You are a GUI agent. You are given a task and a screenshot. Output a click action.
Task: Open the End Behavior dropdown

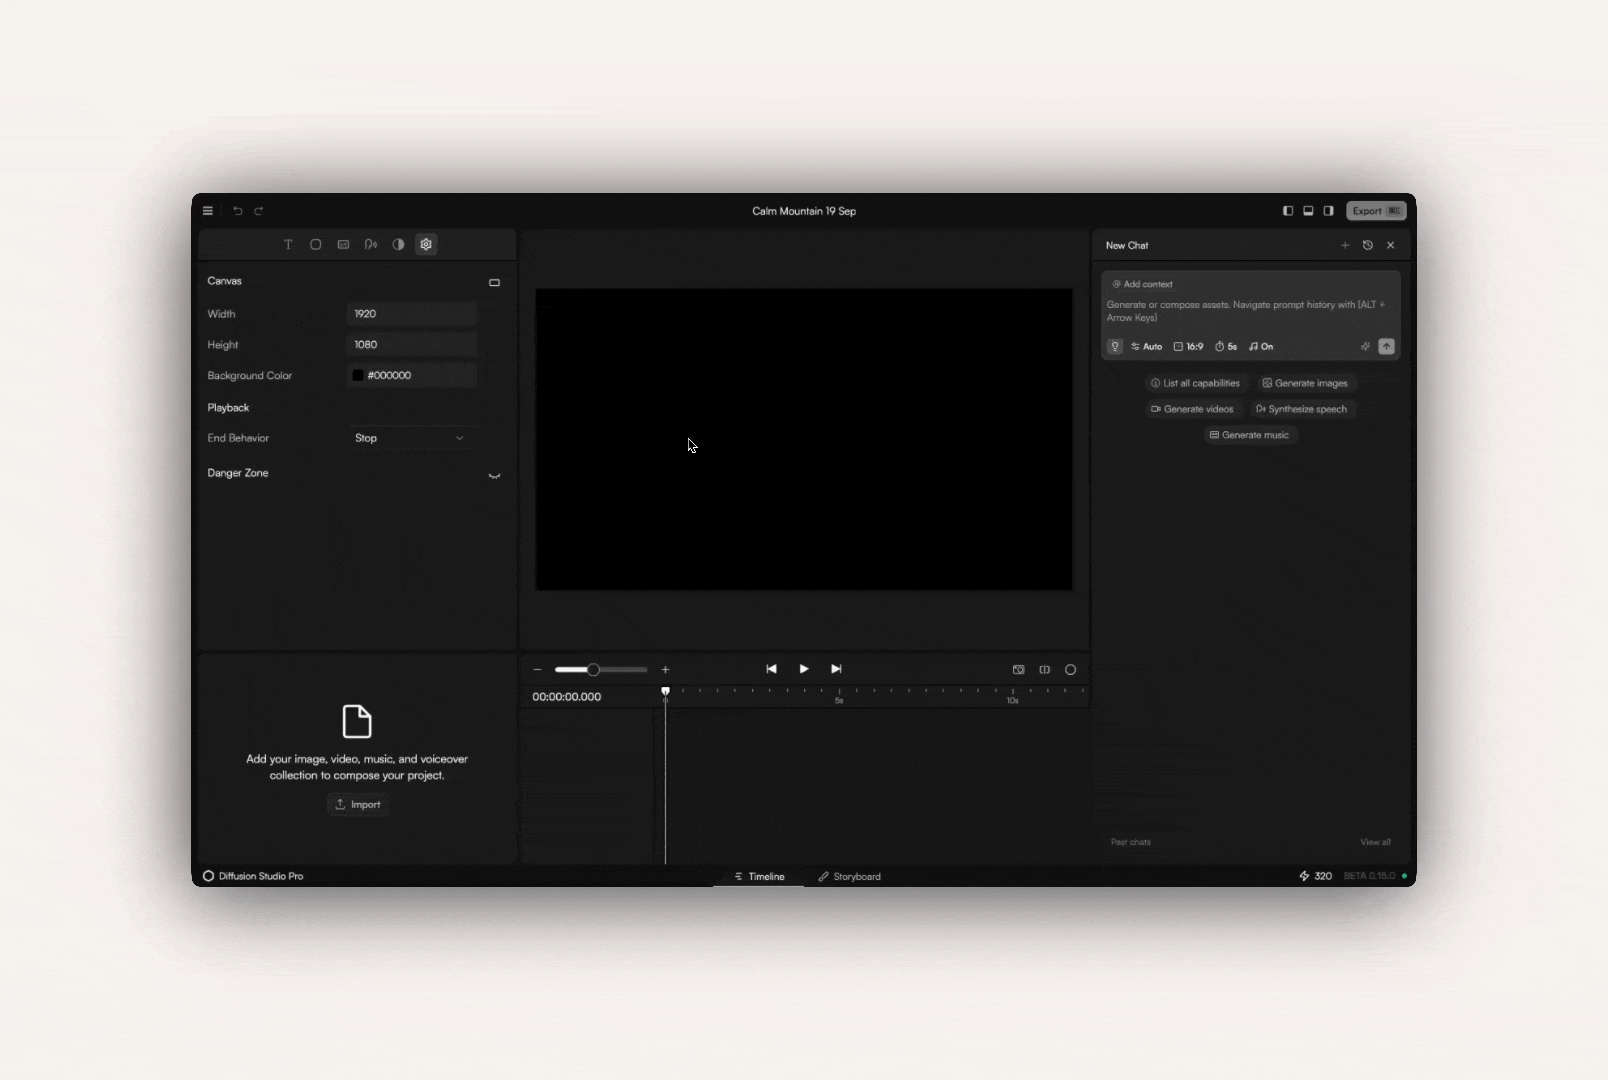pyautogui.click(x=412, y=438)
